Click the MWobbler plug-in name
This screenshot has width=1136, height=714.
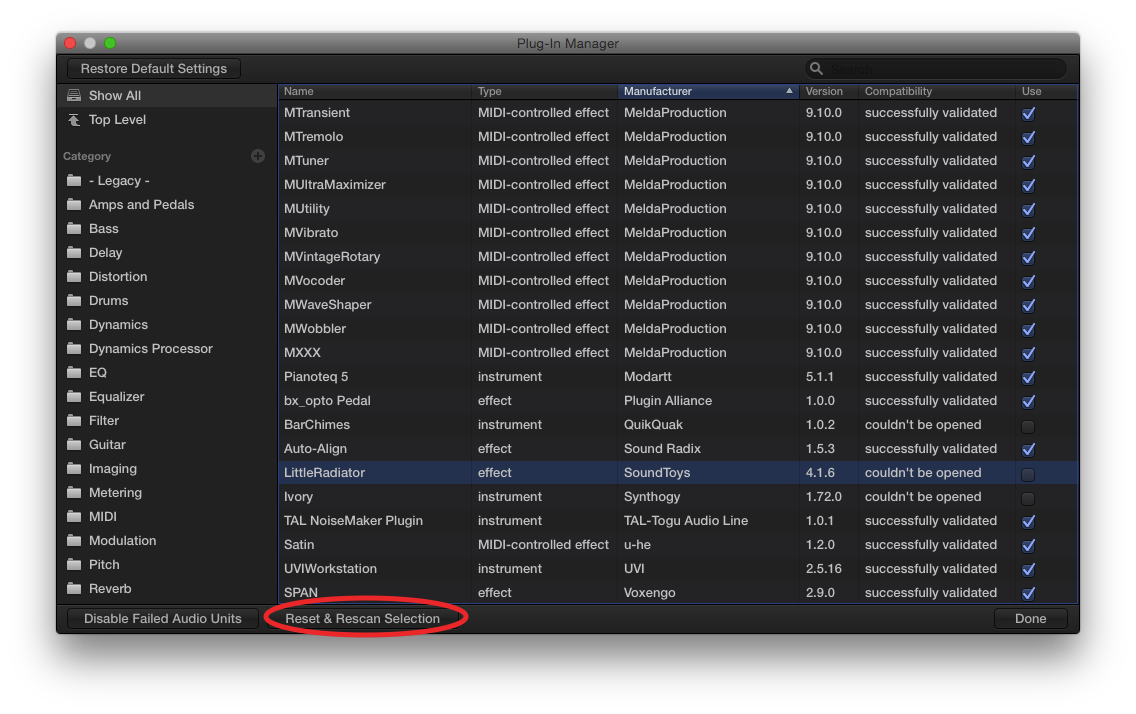click(315, 329)
